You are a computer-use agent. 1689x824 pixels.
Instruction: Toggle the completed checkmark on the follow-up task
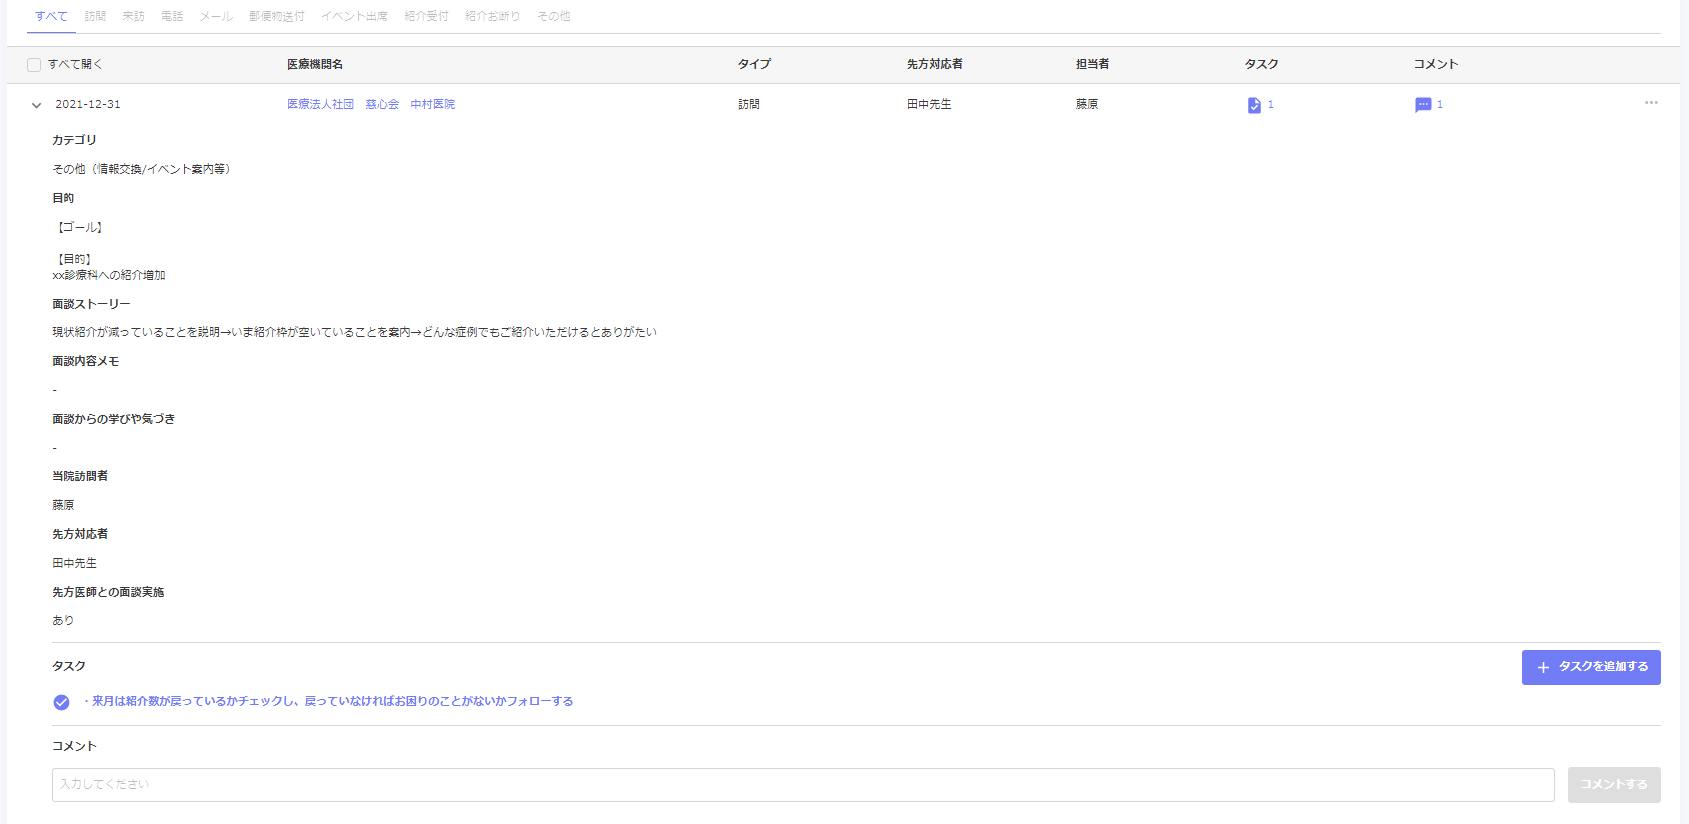61,702
